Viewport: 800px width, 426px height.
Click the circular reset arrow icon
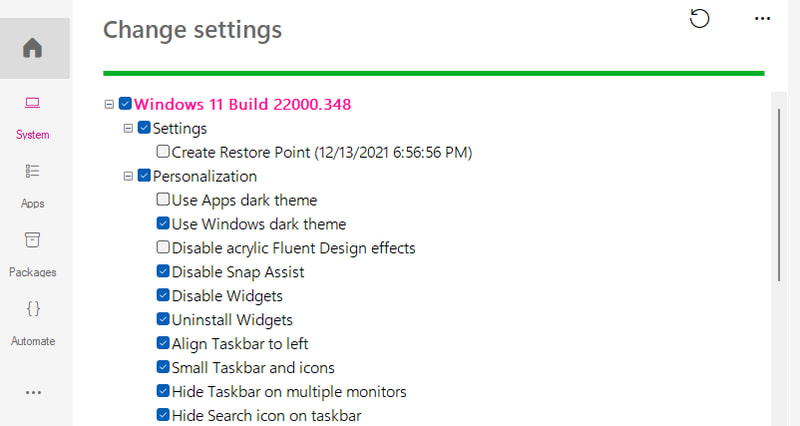(699, 19)
